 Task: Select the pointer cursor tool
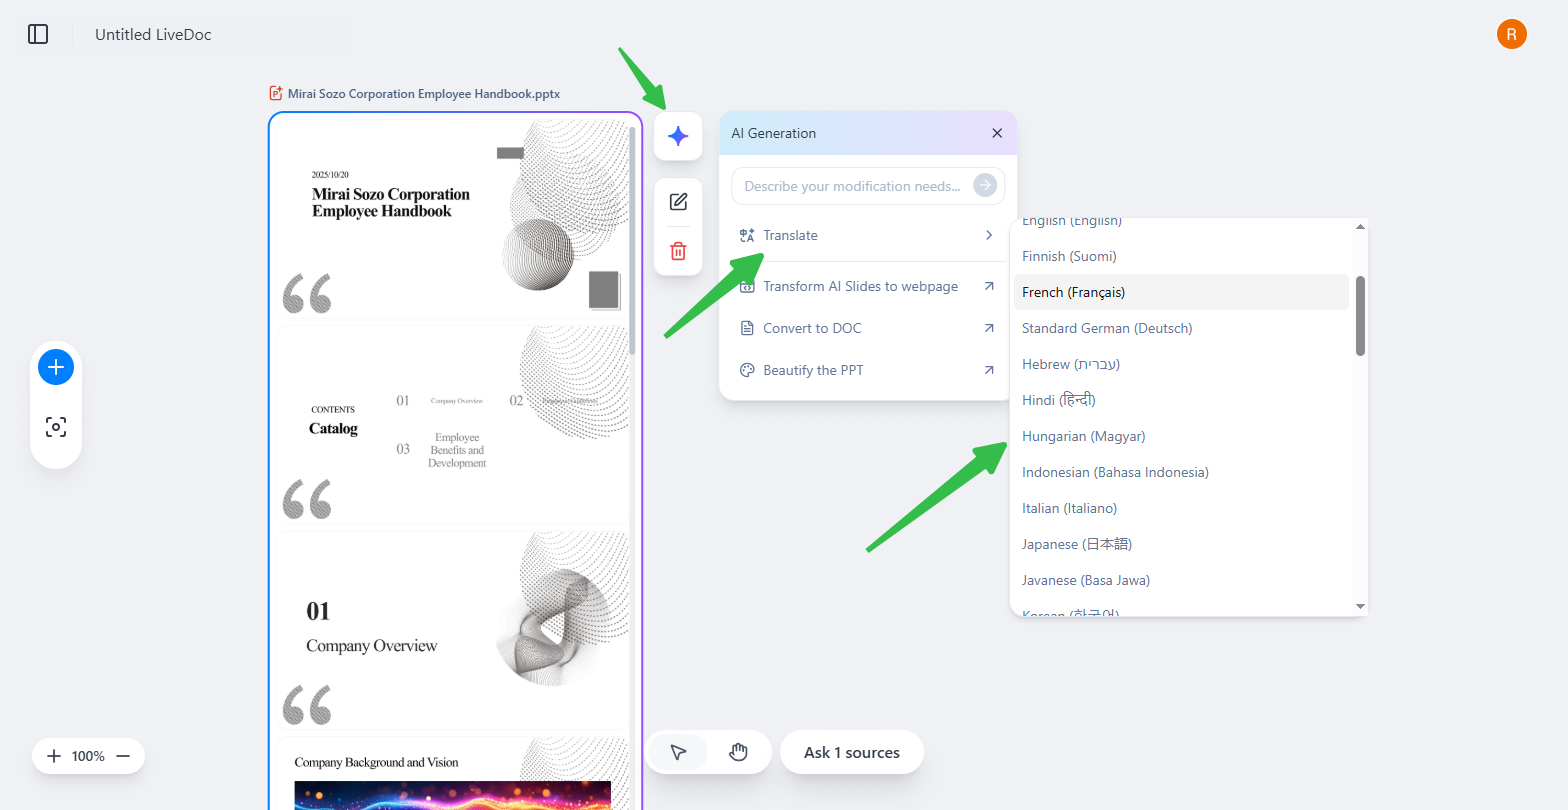click(678, 752)
